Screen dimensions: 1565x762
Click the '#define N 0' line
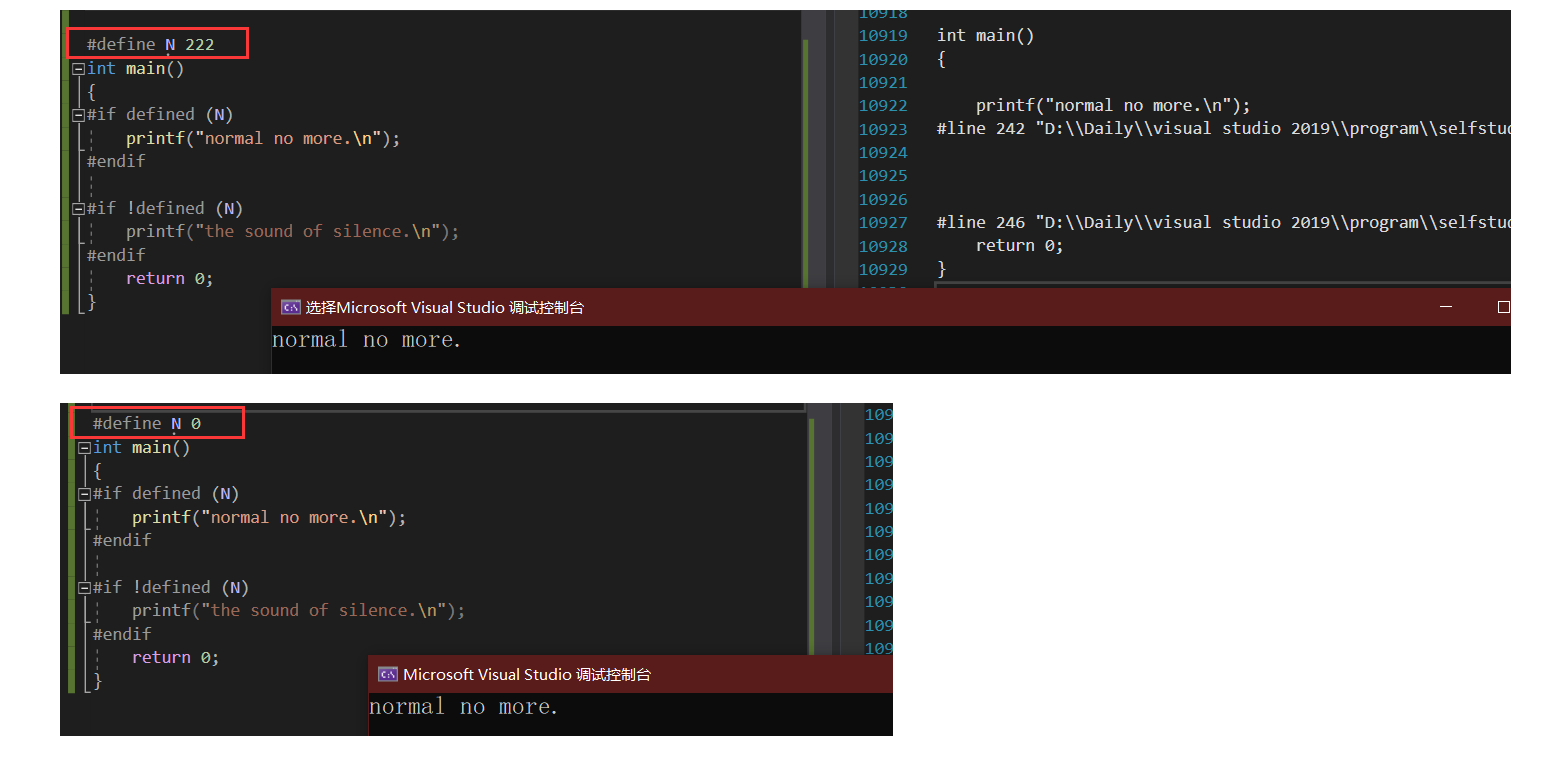click(x=147, y=423)
